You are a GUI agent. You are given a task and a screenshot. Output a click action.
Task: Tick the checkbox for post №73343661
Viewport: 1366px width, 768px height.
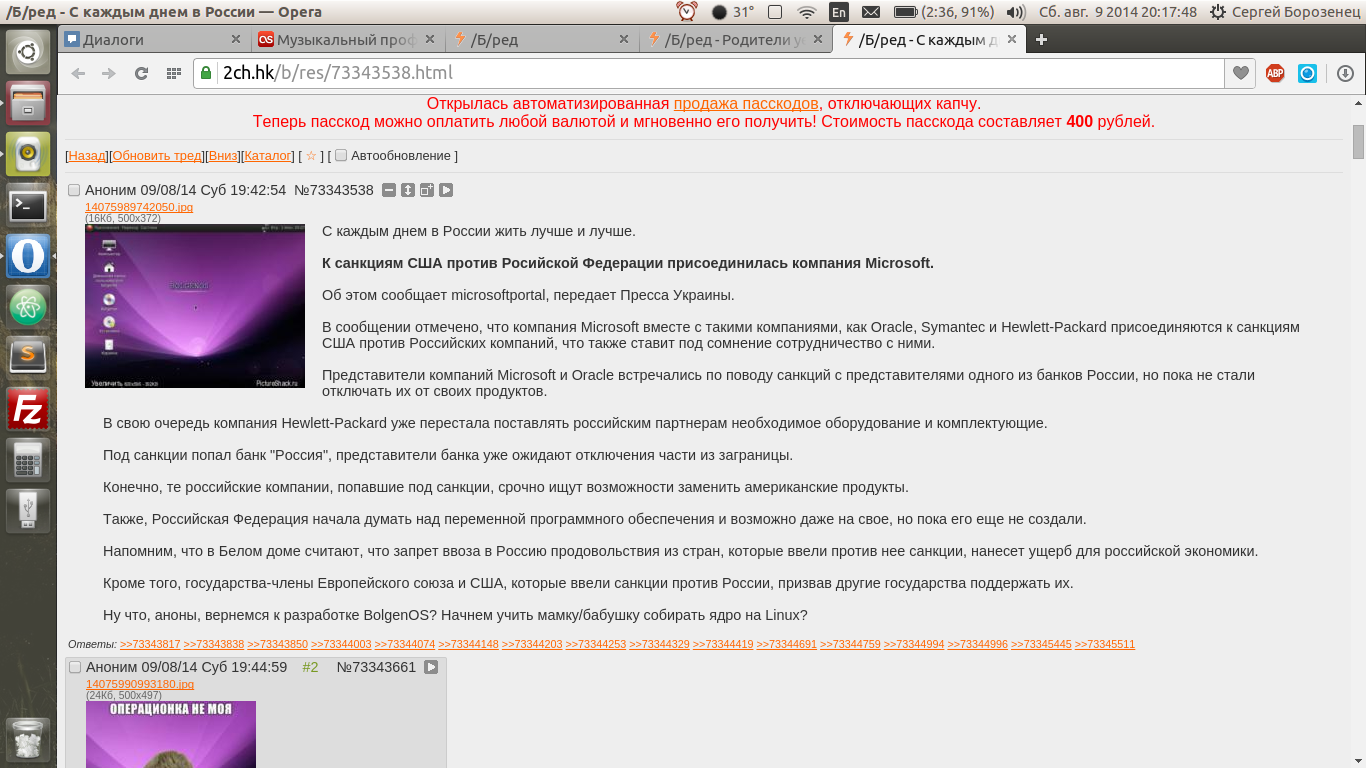[x=75, y=667]
